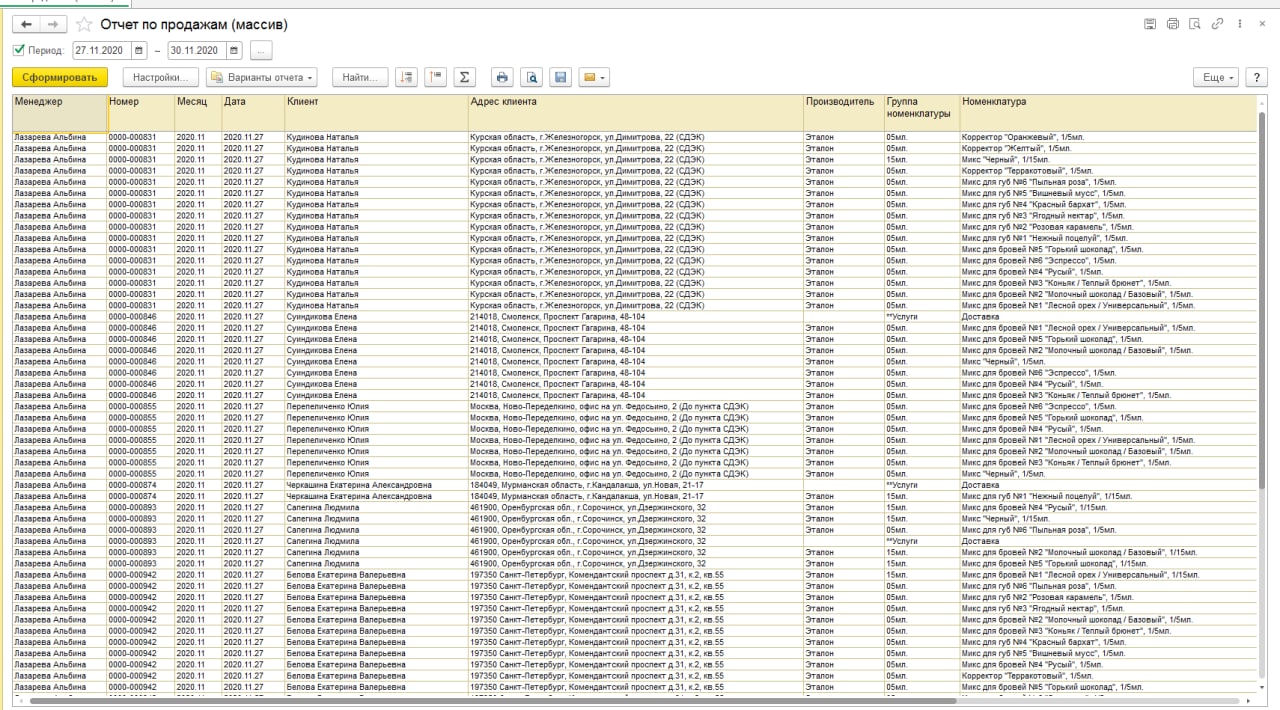
Task: Click the Настройки... button
Action: 160,77
